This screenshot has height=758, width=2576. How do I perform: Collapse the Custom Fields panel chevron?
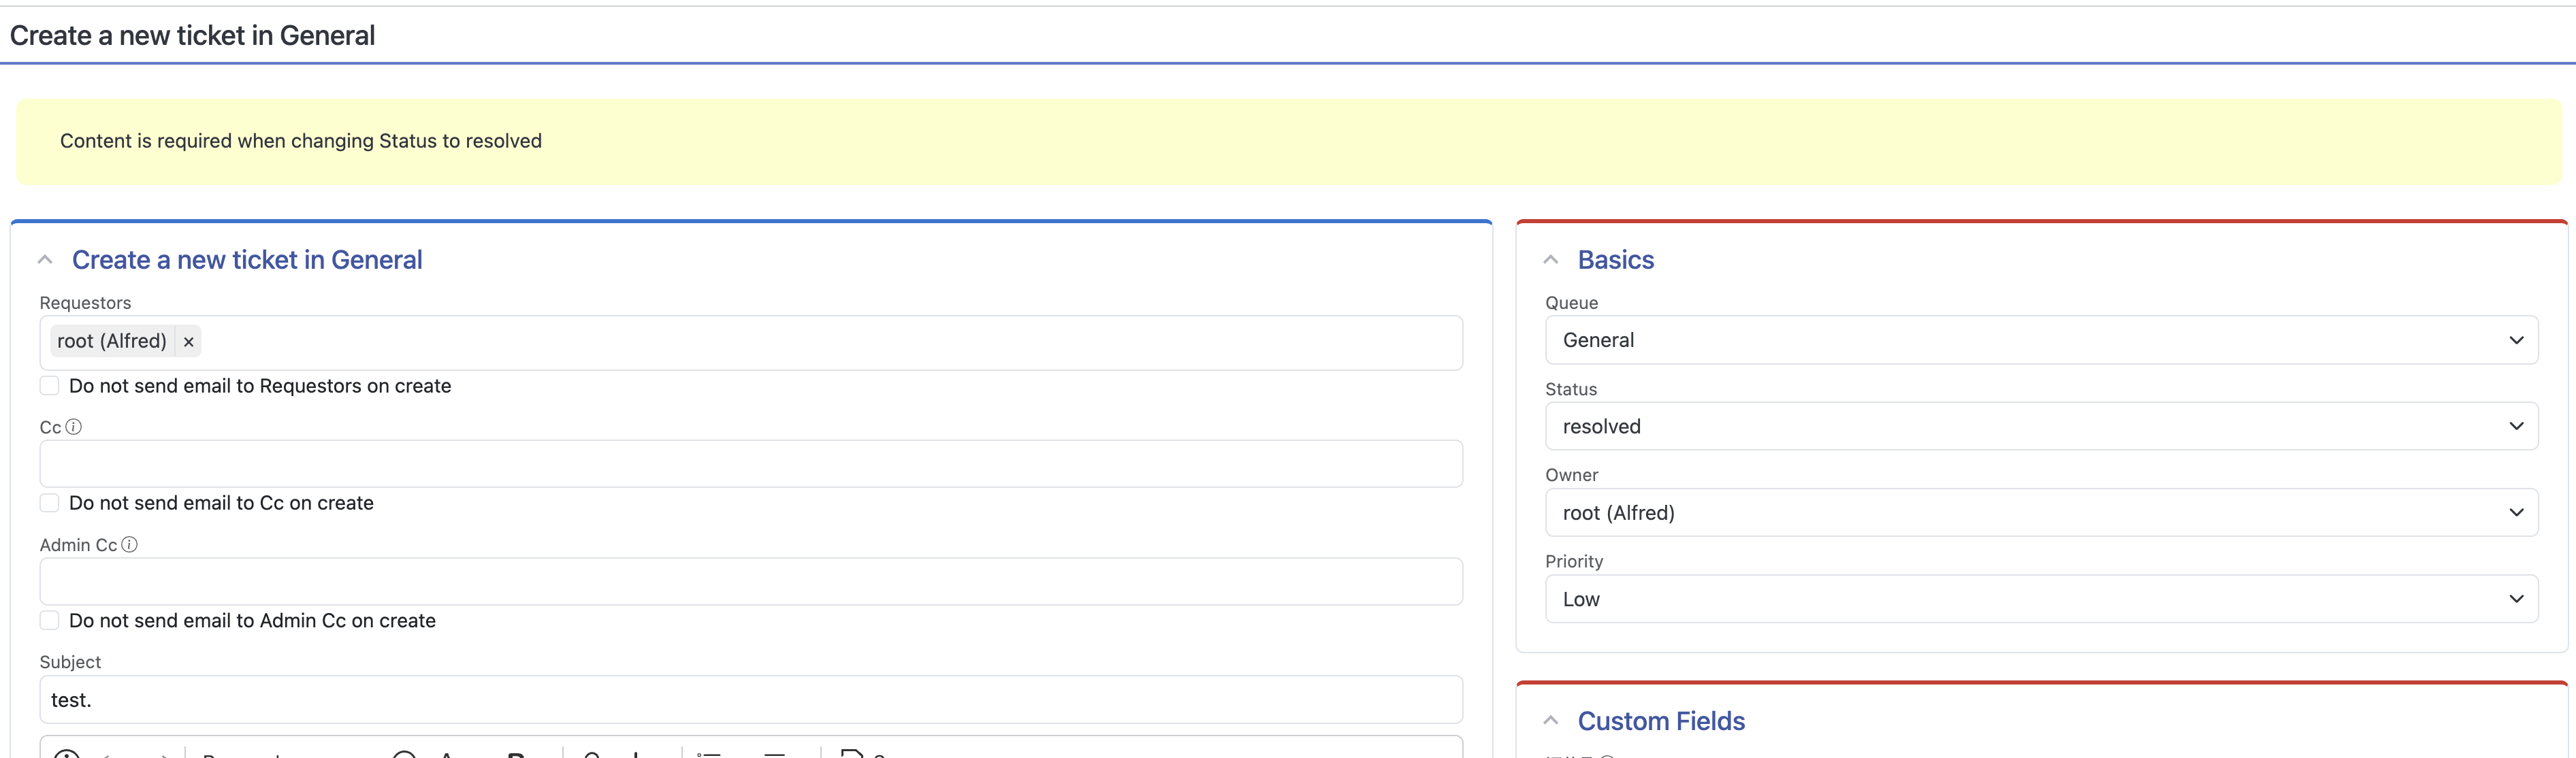(1551, 721)
